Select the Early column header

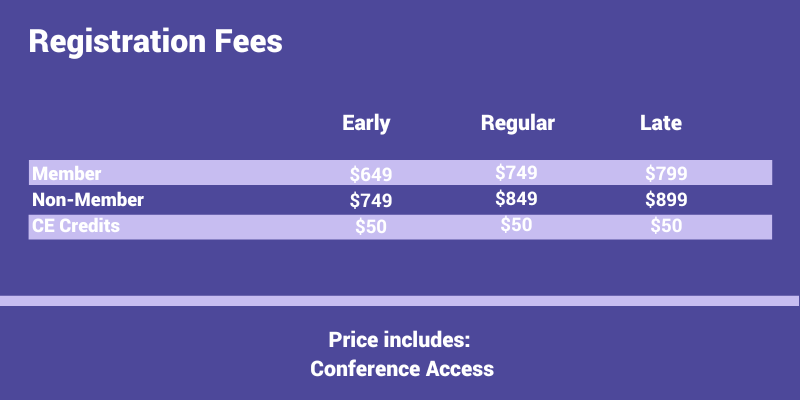coord(366,124)
